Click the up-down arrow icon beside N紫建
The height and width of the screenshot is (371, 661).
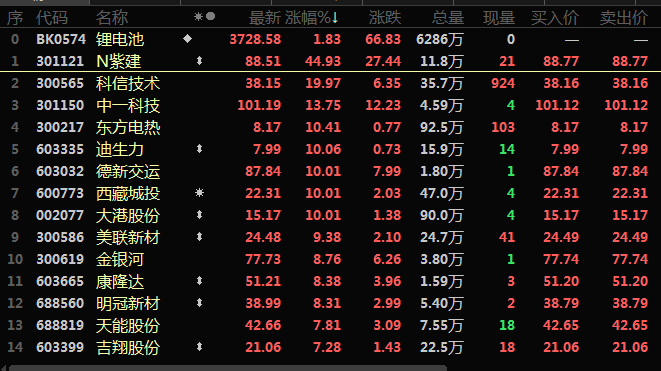click(199, 61)
